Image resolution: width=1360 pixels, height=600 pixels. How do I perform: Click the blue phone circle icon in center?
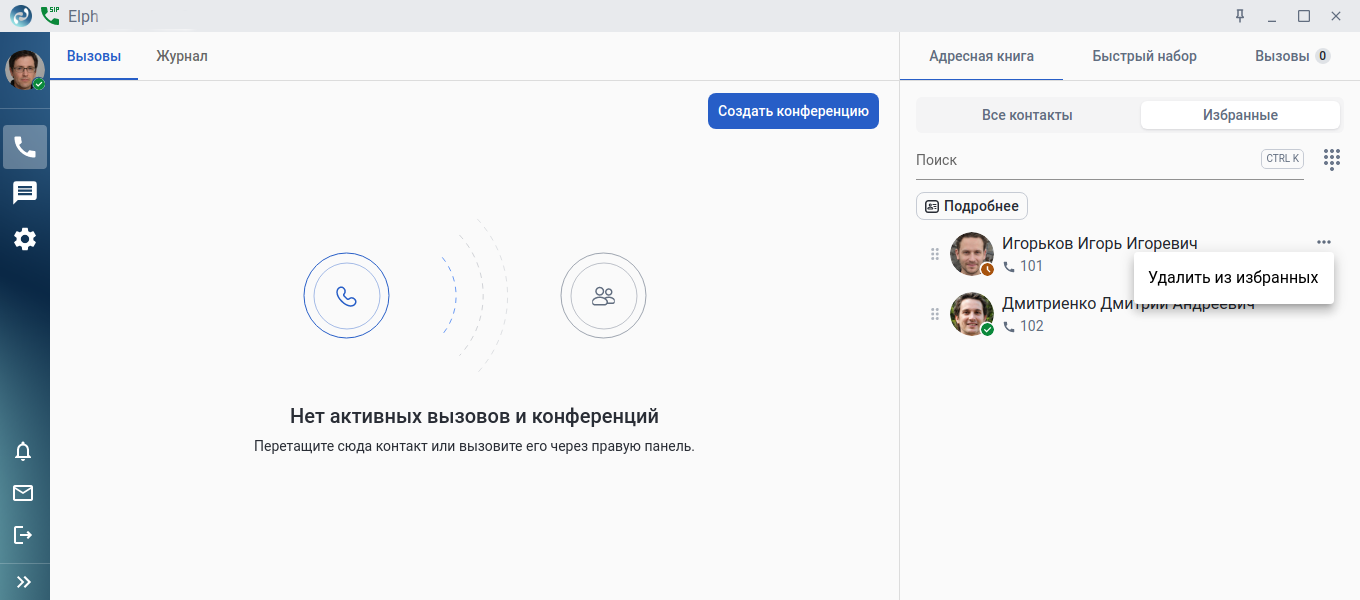click(x=346, y=296)
